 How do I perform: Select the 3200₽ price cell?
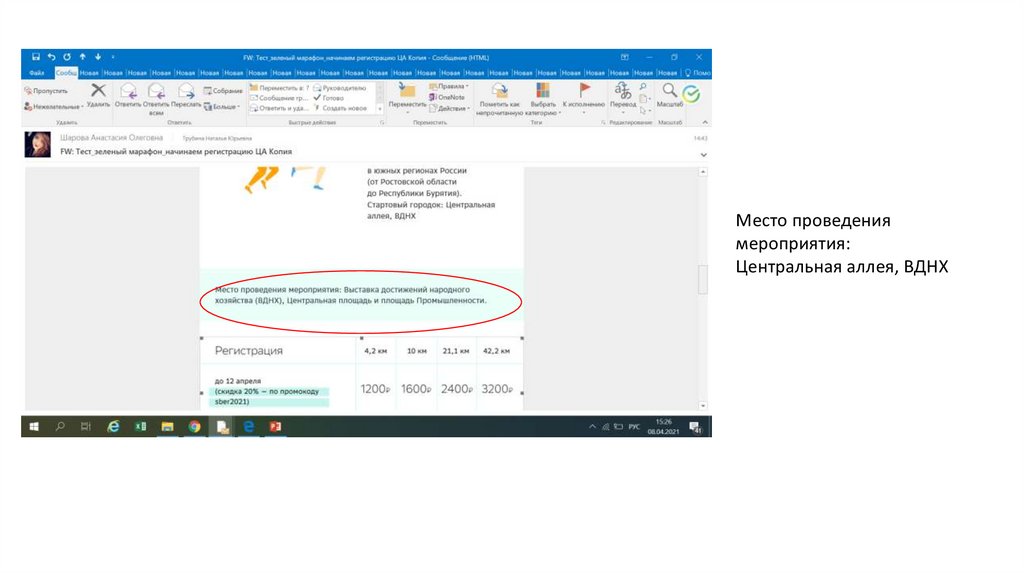tap(497, 389)
